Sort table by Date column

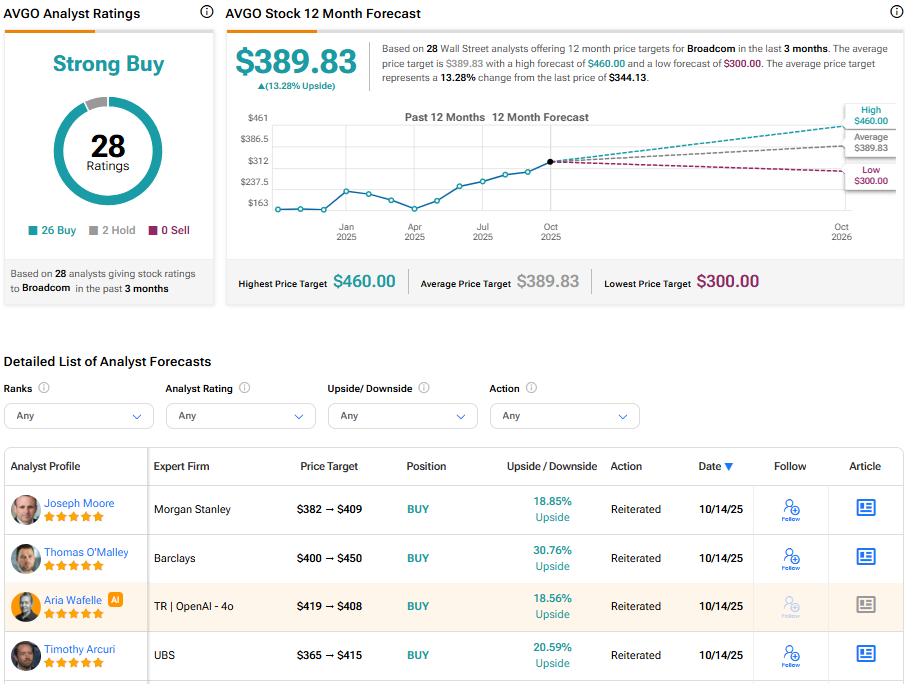click(x=715, y=466)
